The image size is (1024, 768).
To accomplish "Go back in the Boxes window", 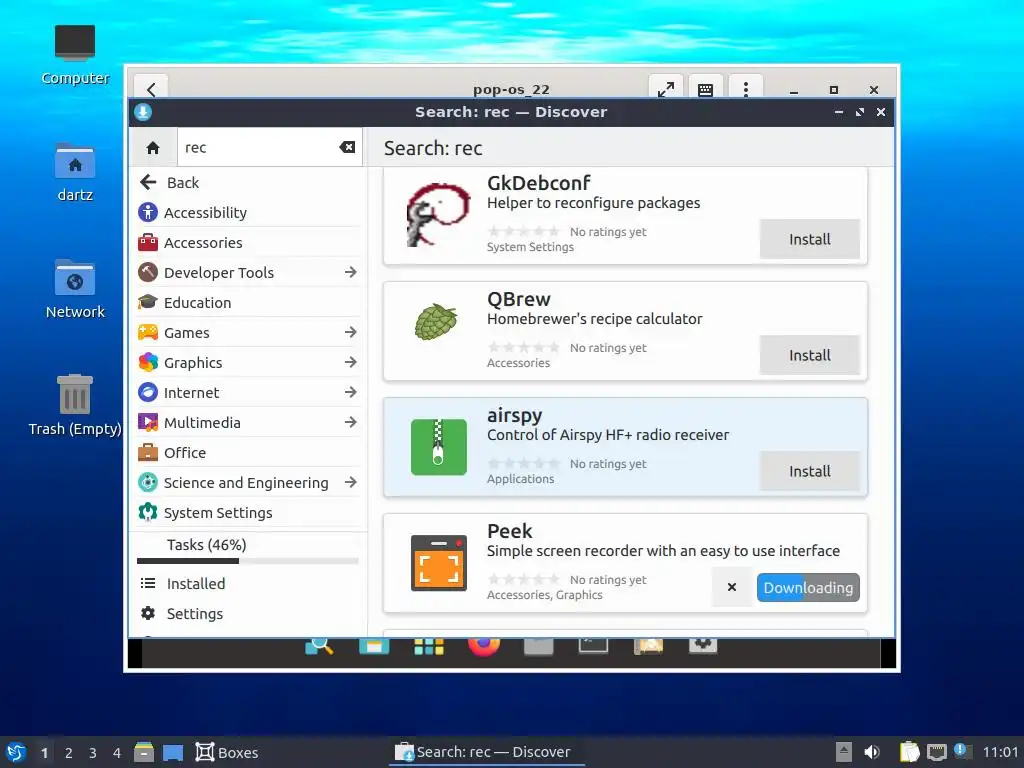I will pos(152,89).
